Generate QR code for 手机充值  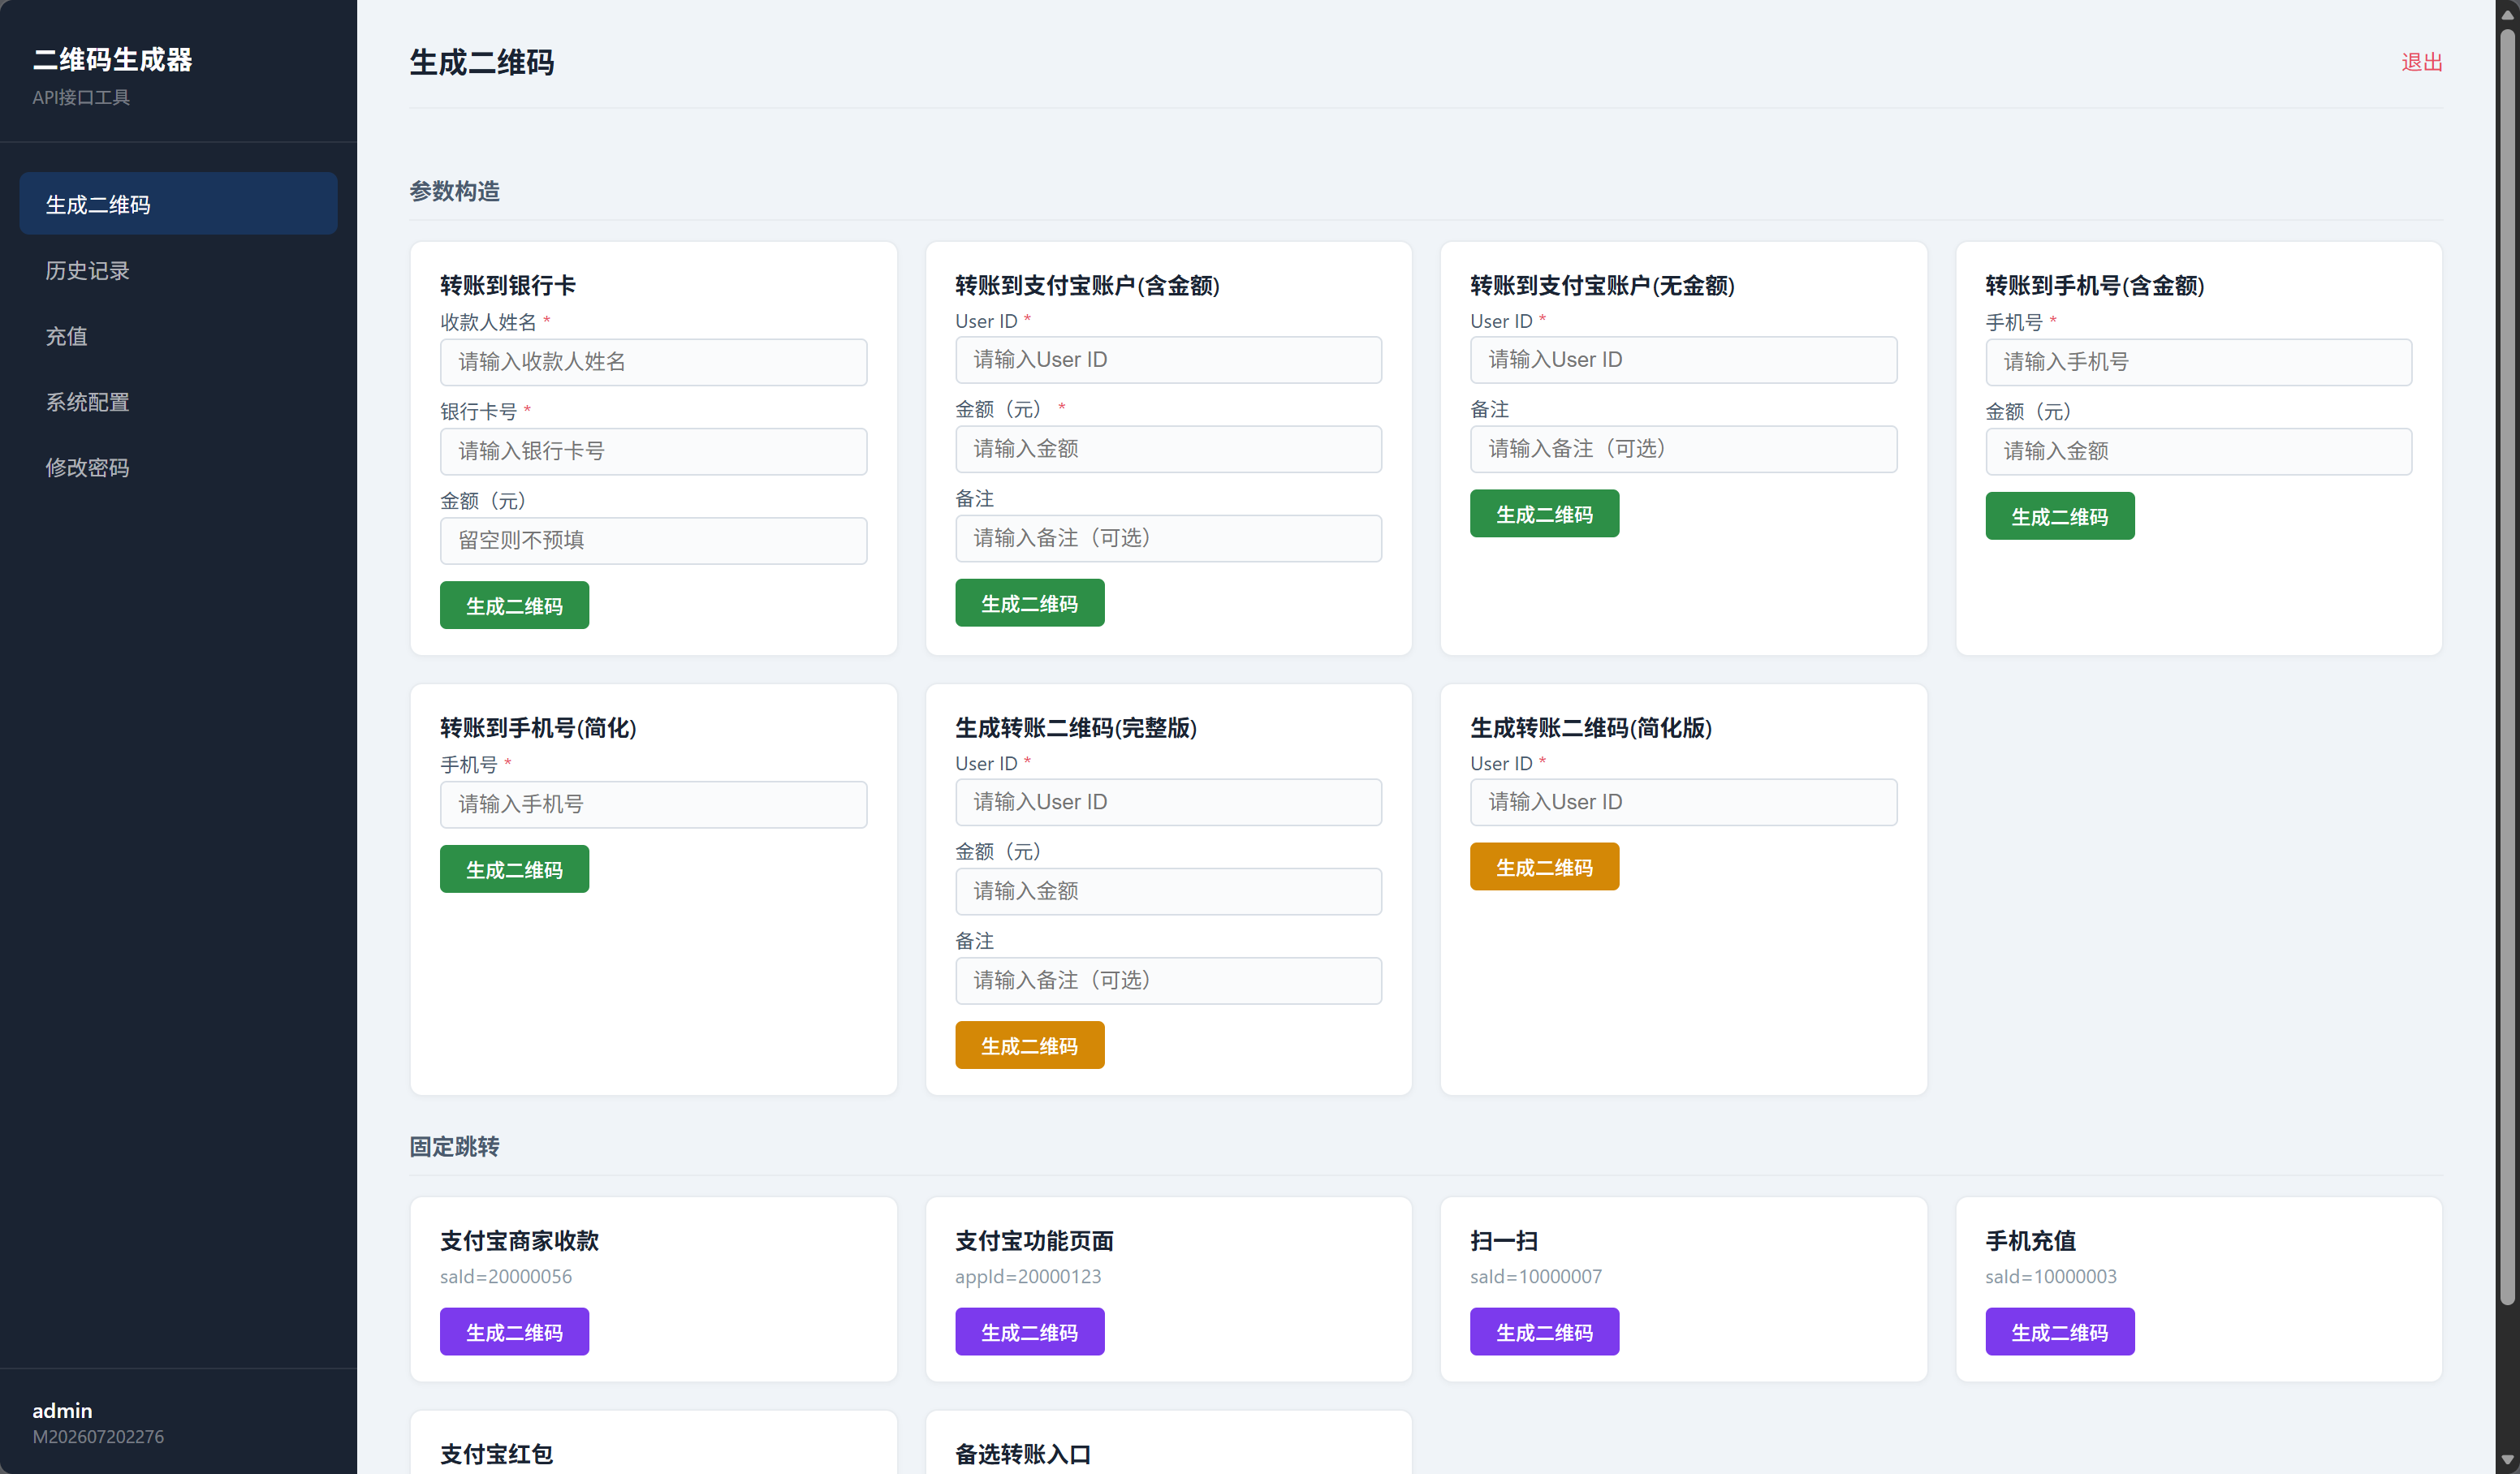click(2059, 1332)
